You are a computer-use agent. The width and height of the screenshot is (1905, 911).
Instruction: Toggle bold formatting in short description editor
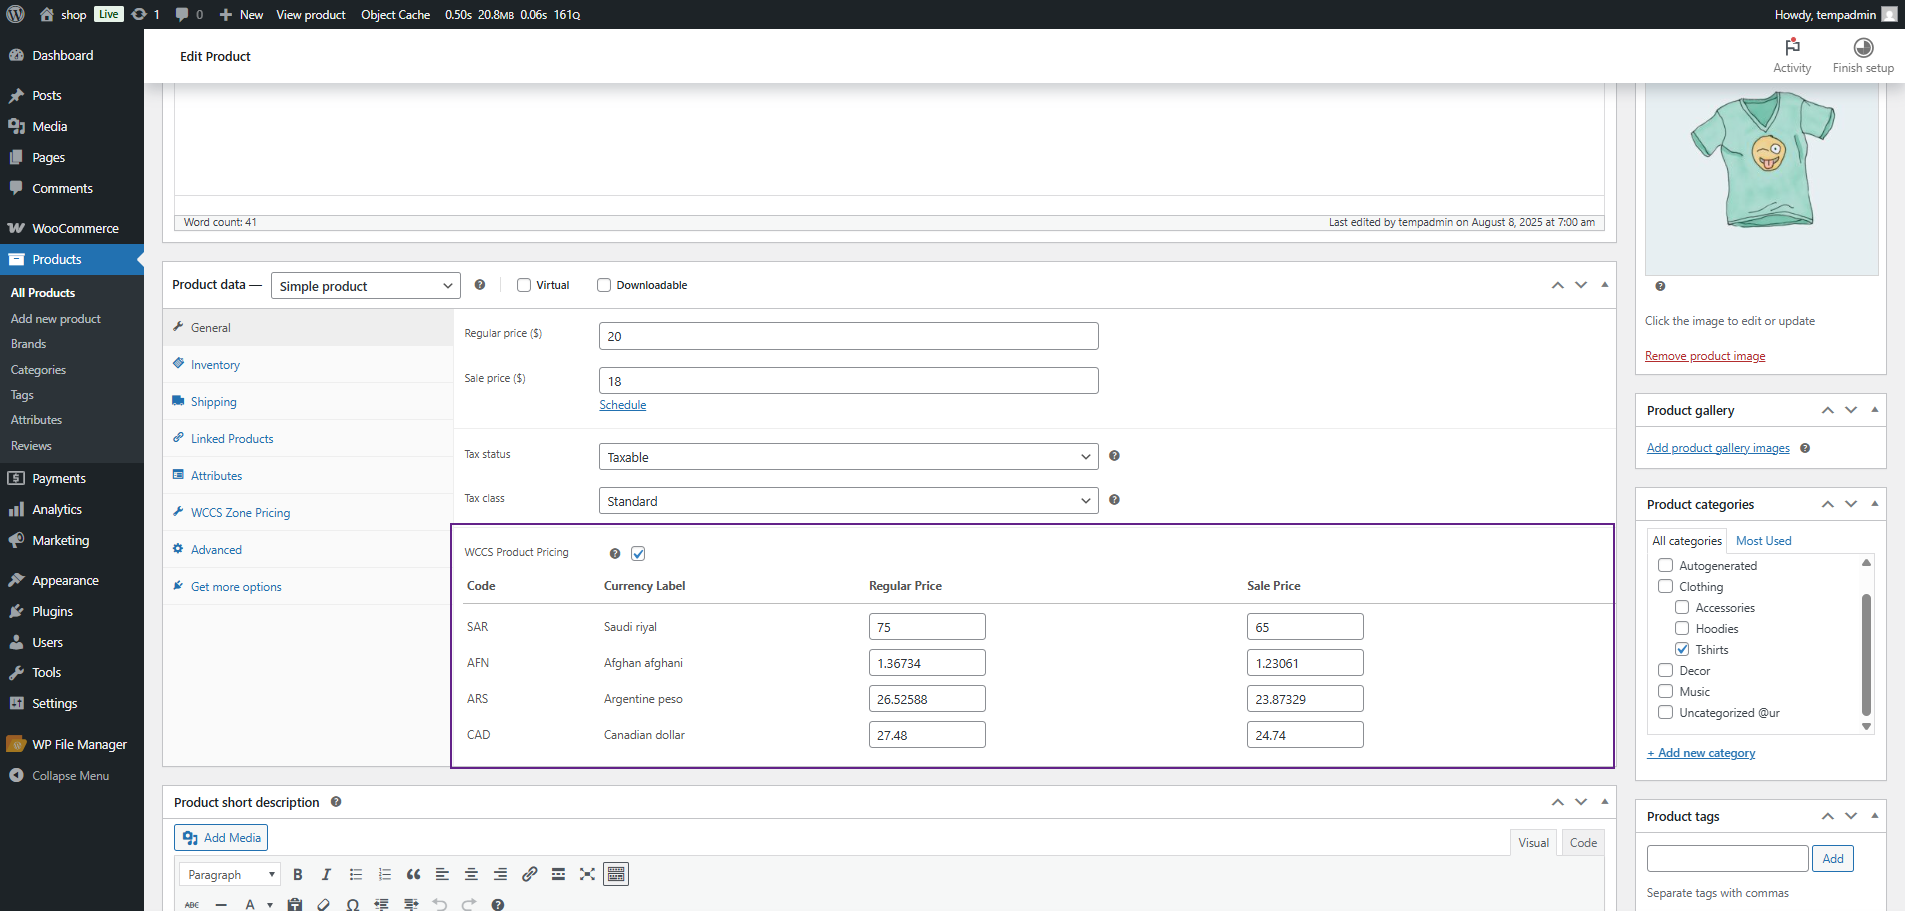297,874
